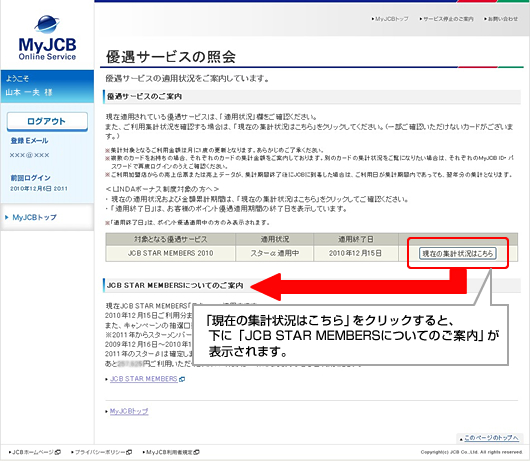Open JCBホームページ footer link
The height and width of the screenshot is (461, 530).
33,452
